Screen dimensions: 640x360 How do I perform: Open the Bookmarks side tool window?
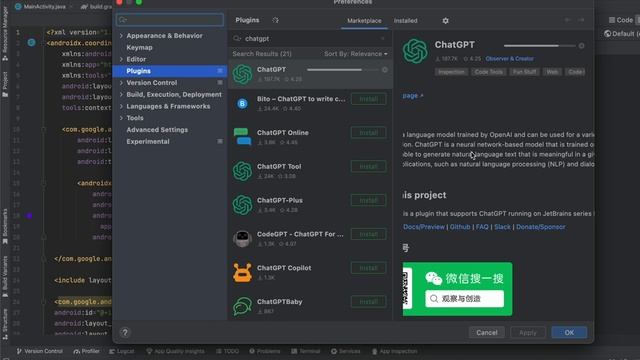coord(5,227)
